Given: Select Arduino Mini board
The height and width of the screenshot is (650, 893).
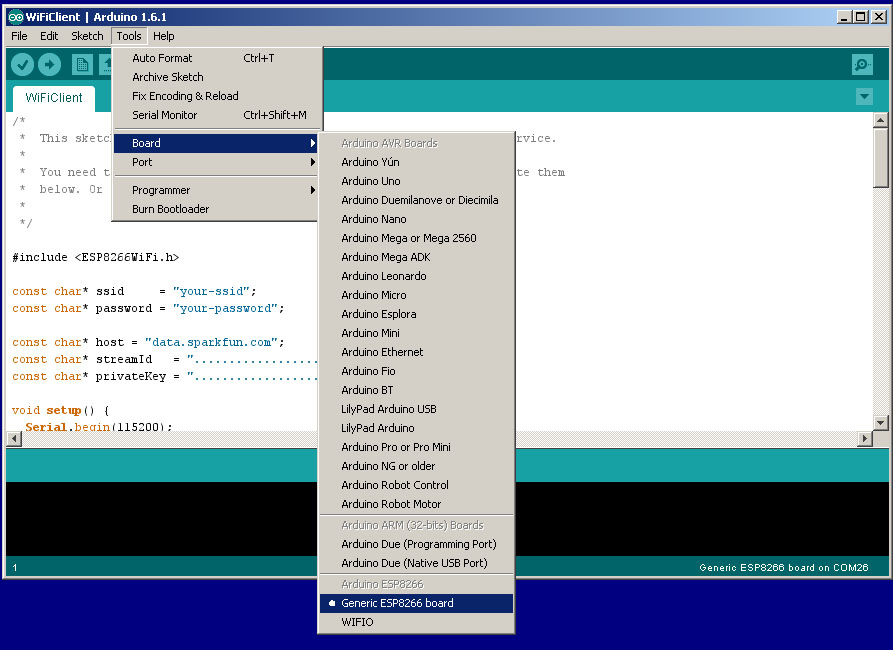Looking at the screenshot, I should (x=416, y=333).
